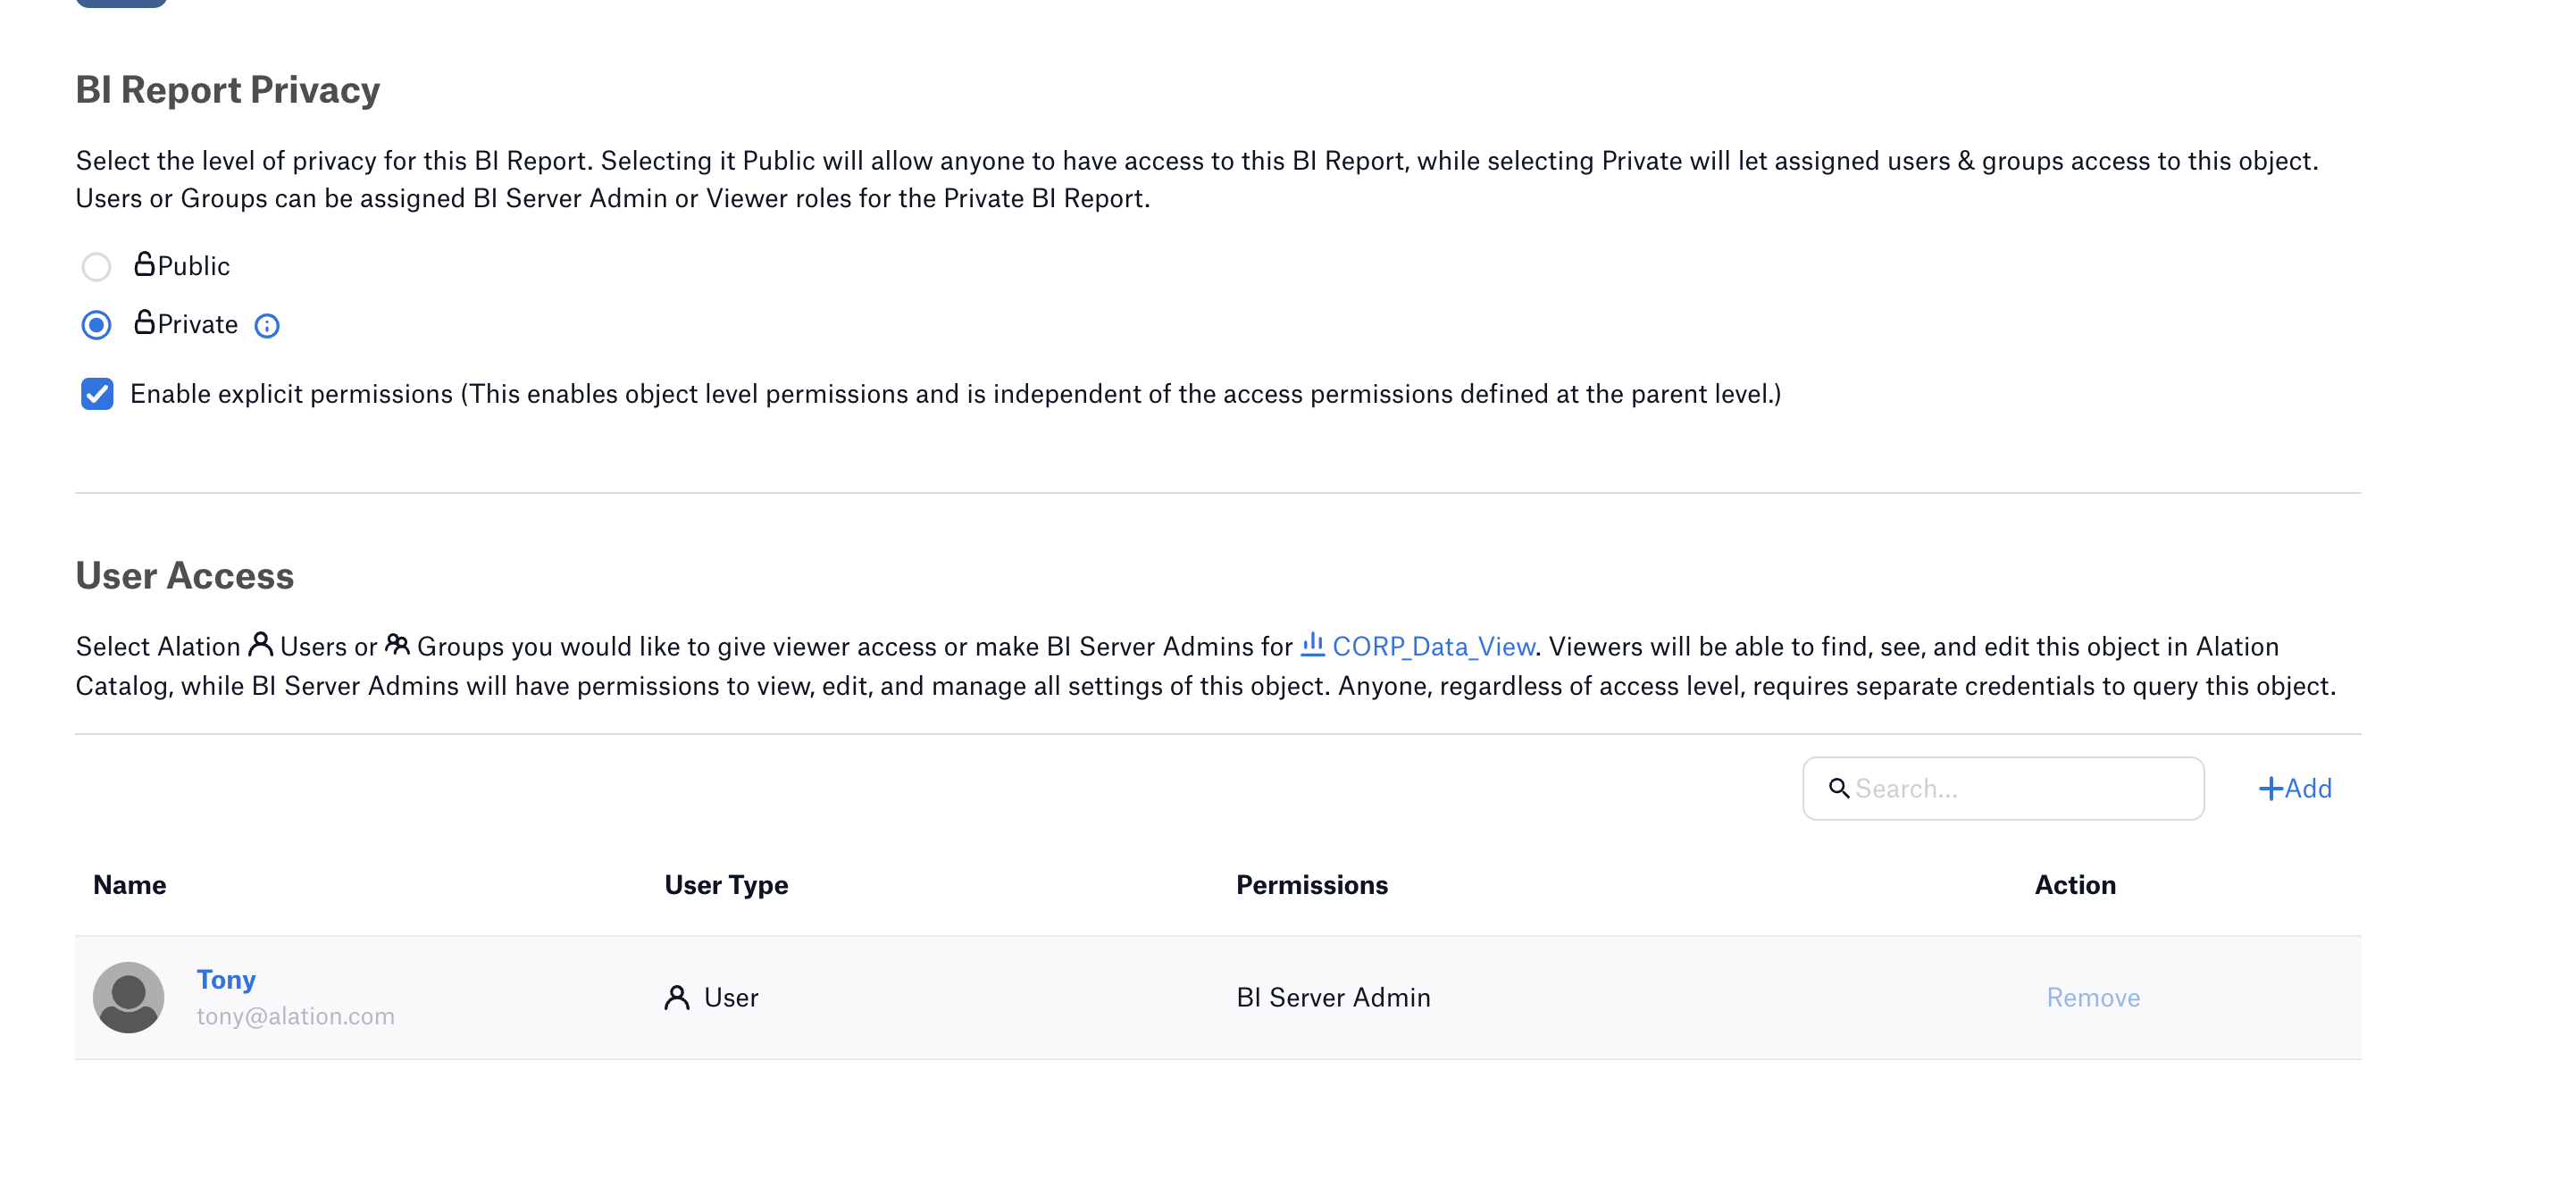Viewport: 2576px width, 1203px height.
Task: Open the CORP_Data_View link
Action: click(x=1433, y=647)
